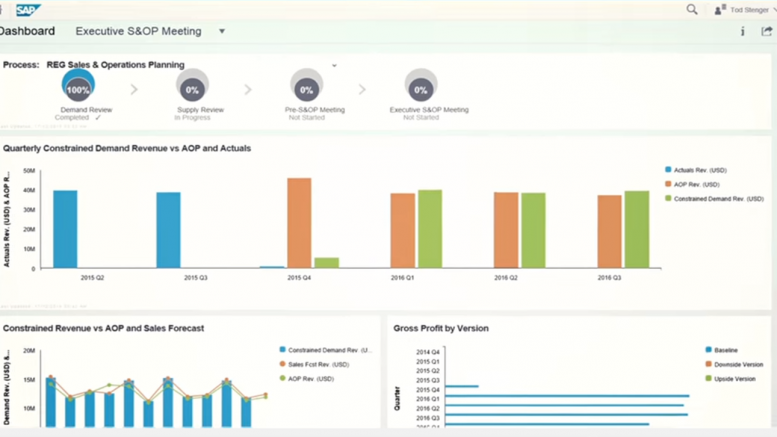
Task: Select the Pre-S&OP Meeting progress circle
Action: (306, 89)
